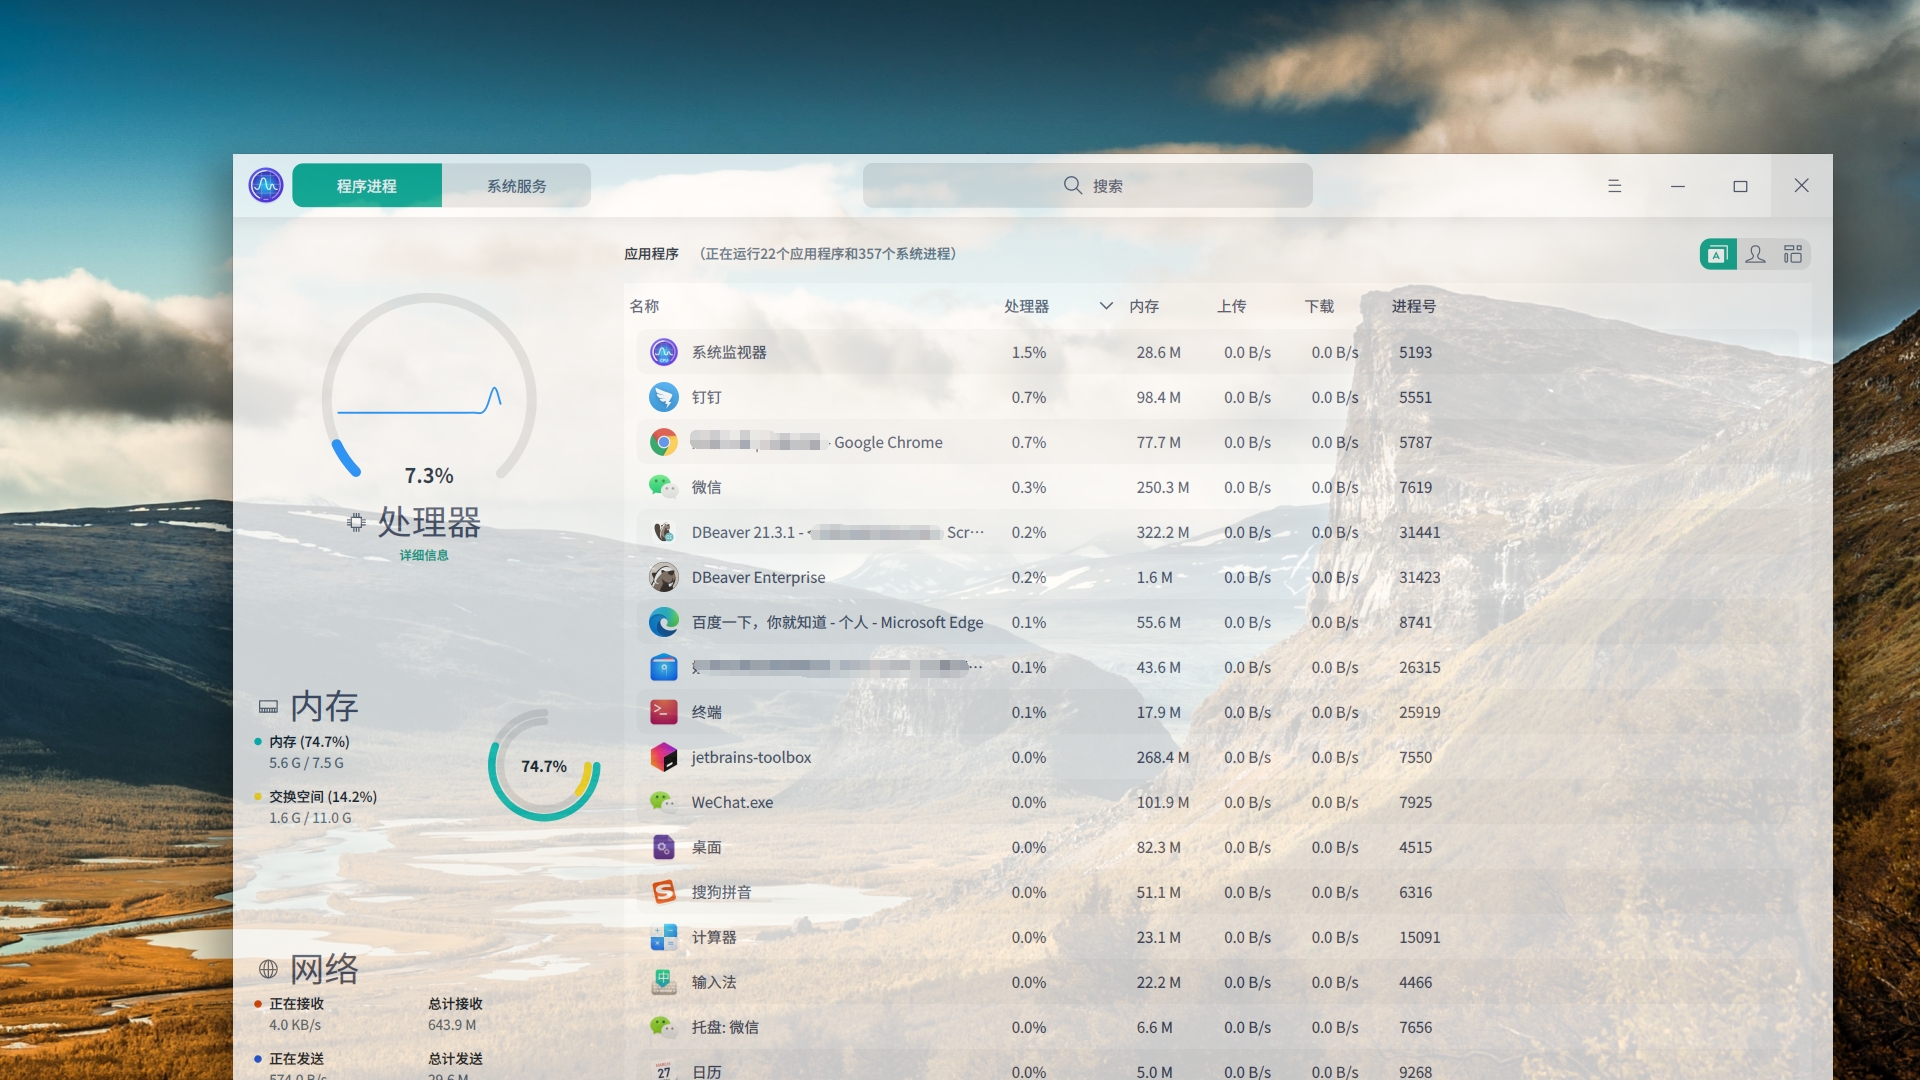Show my processes filter icon
This screenshot has width=1920, height=1080.
coord(1755,254)
